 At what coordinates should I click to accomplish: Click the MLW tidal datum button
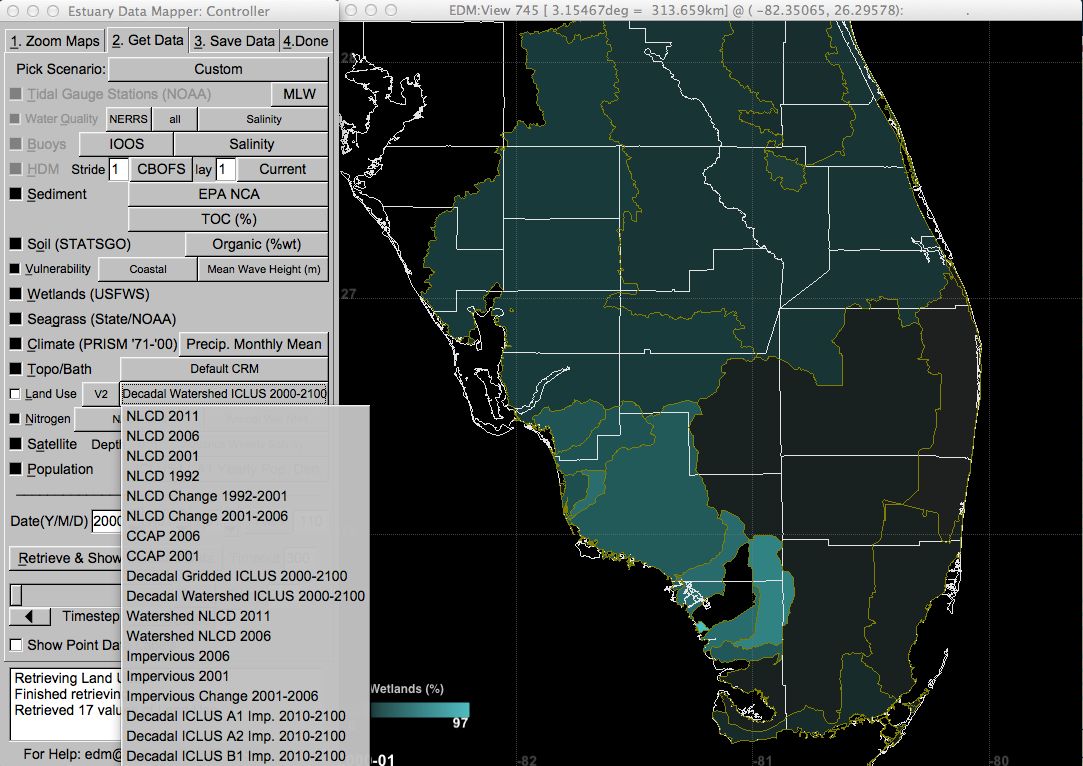click(299, 94)
